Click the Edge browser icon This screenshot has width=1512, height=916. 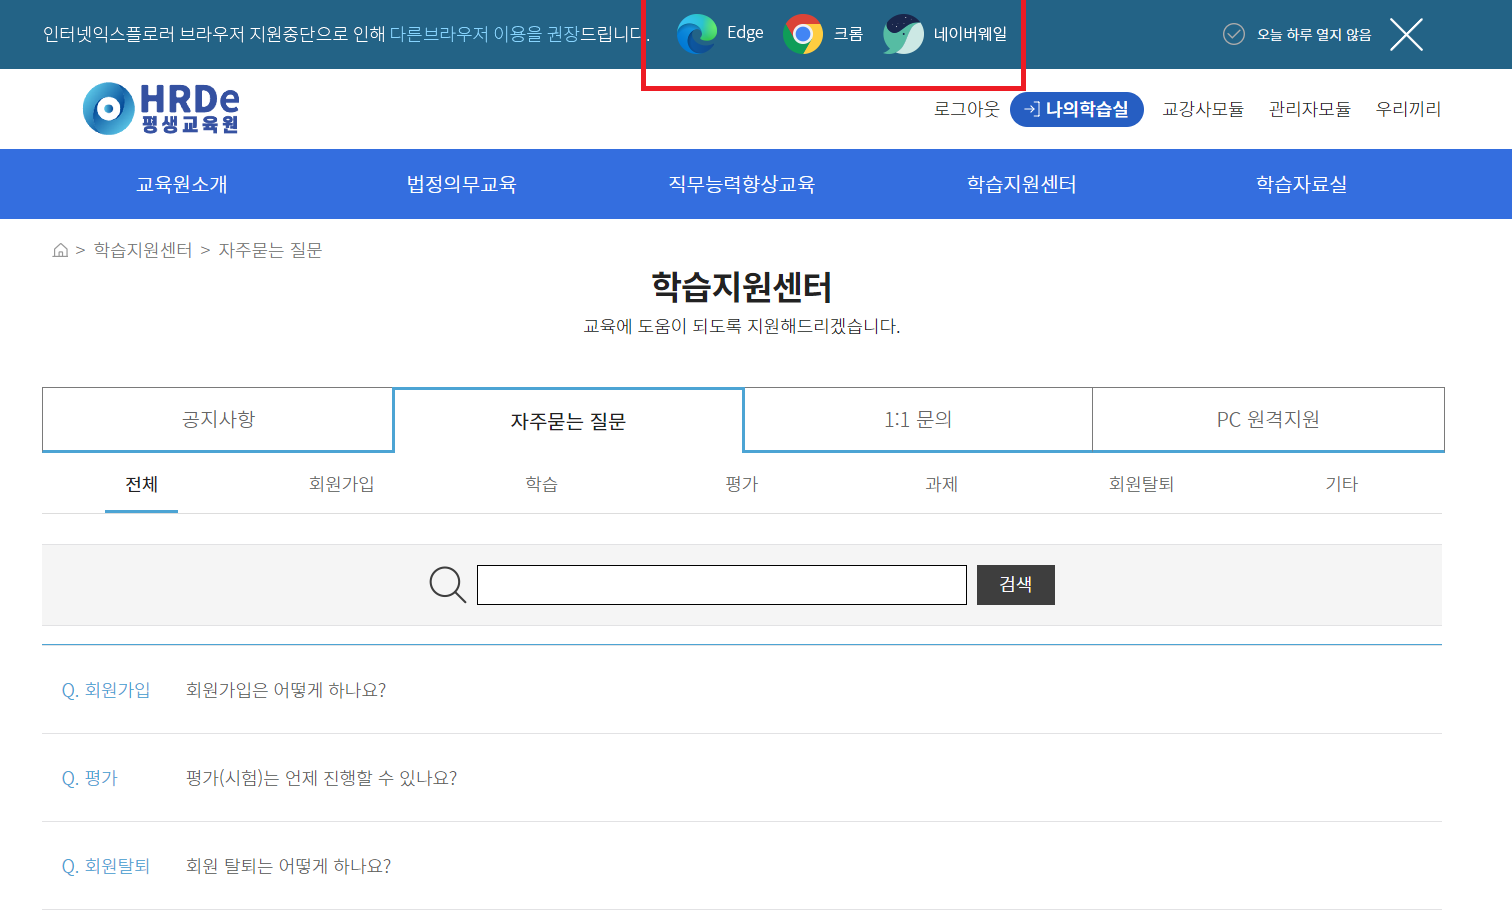[697, 34]
